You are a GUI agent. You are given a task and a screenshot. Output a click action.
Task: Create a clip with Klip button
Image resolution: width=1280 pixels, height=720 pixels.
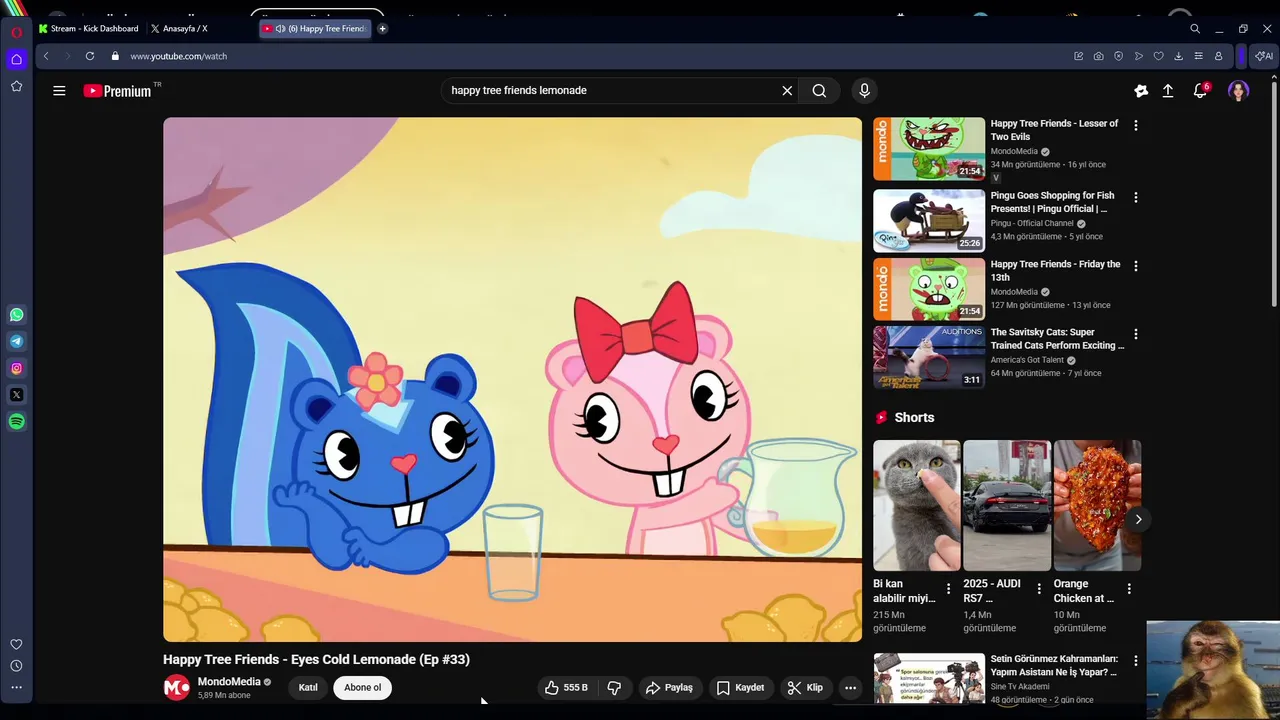coord(805,688)
